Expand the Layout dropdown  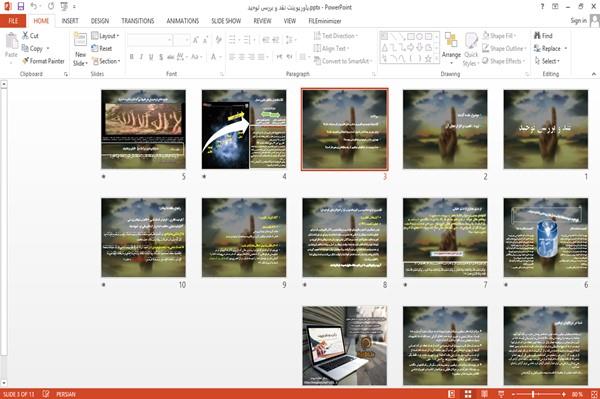(105, 36)
